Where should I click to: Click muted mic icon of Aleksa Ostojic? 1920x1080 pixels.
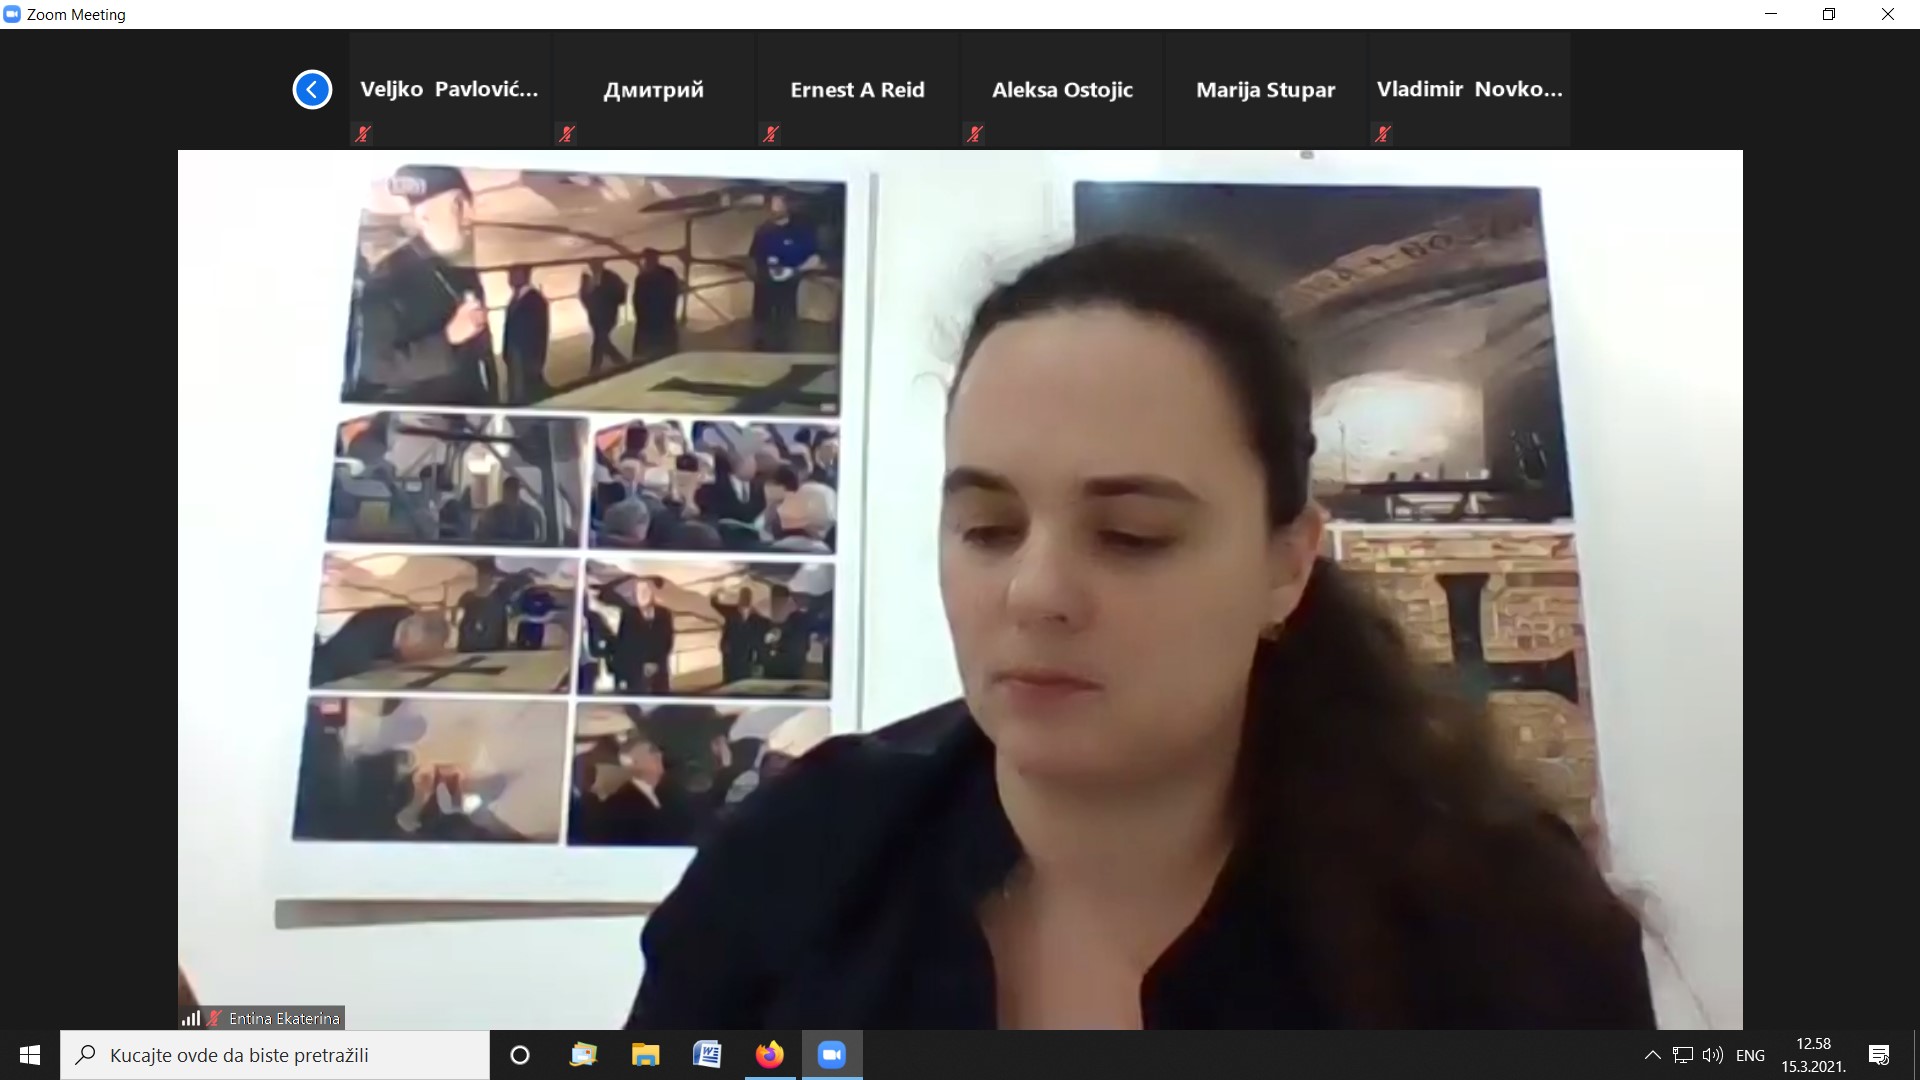pyautogui.click(x=975, y=133)
